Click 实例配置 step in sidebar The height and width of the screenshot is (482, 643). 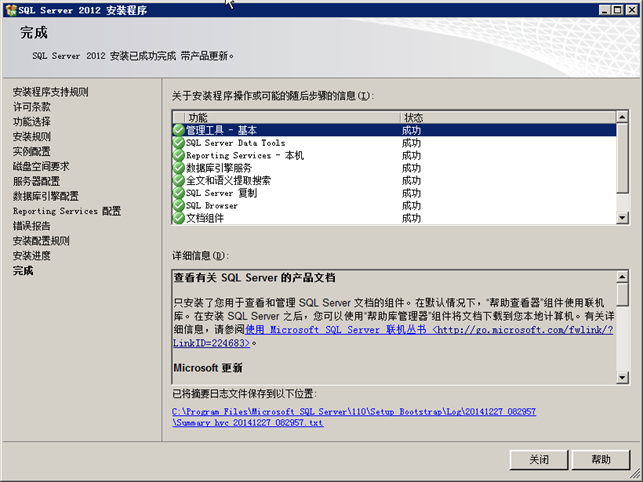32,151
